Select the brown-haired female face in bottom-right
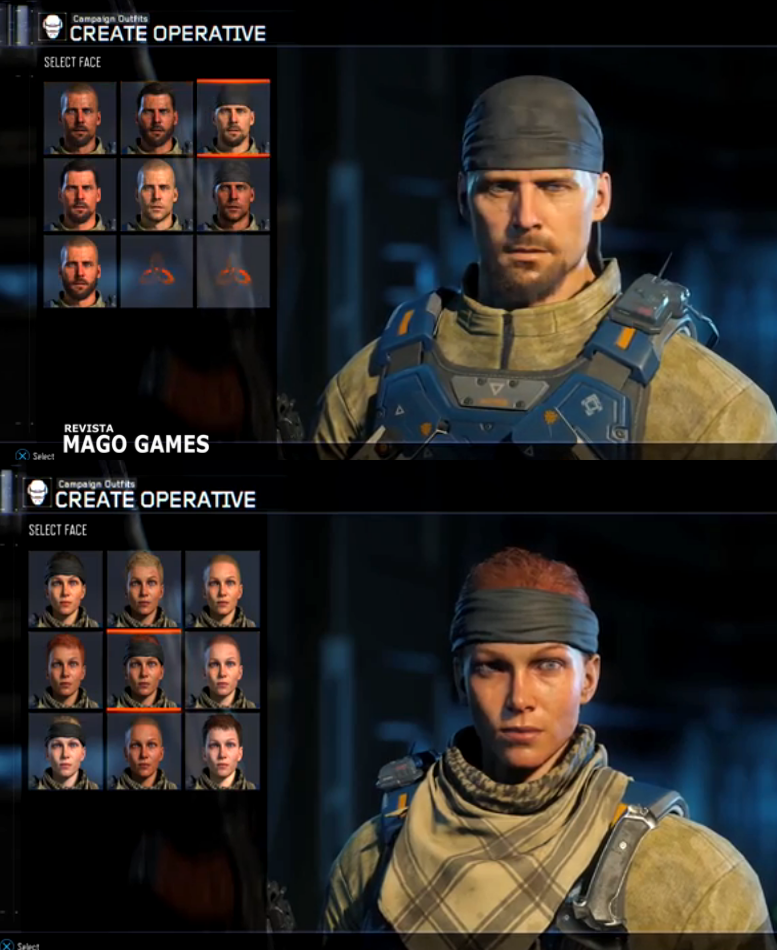 point(222,751)
